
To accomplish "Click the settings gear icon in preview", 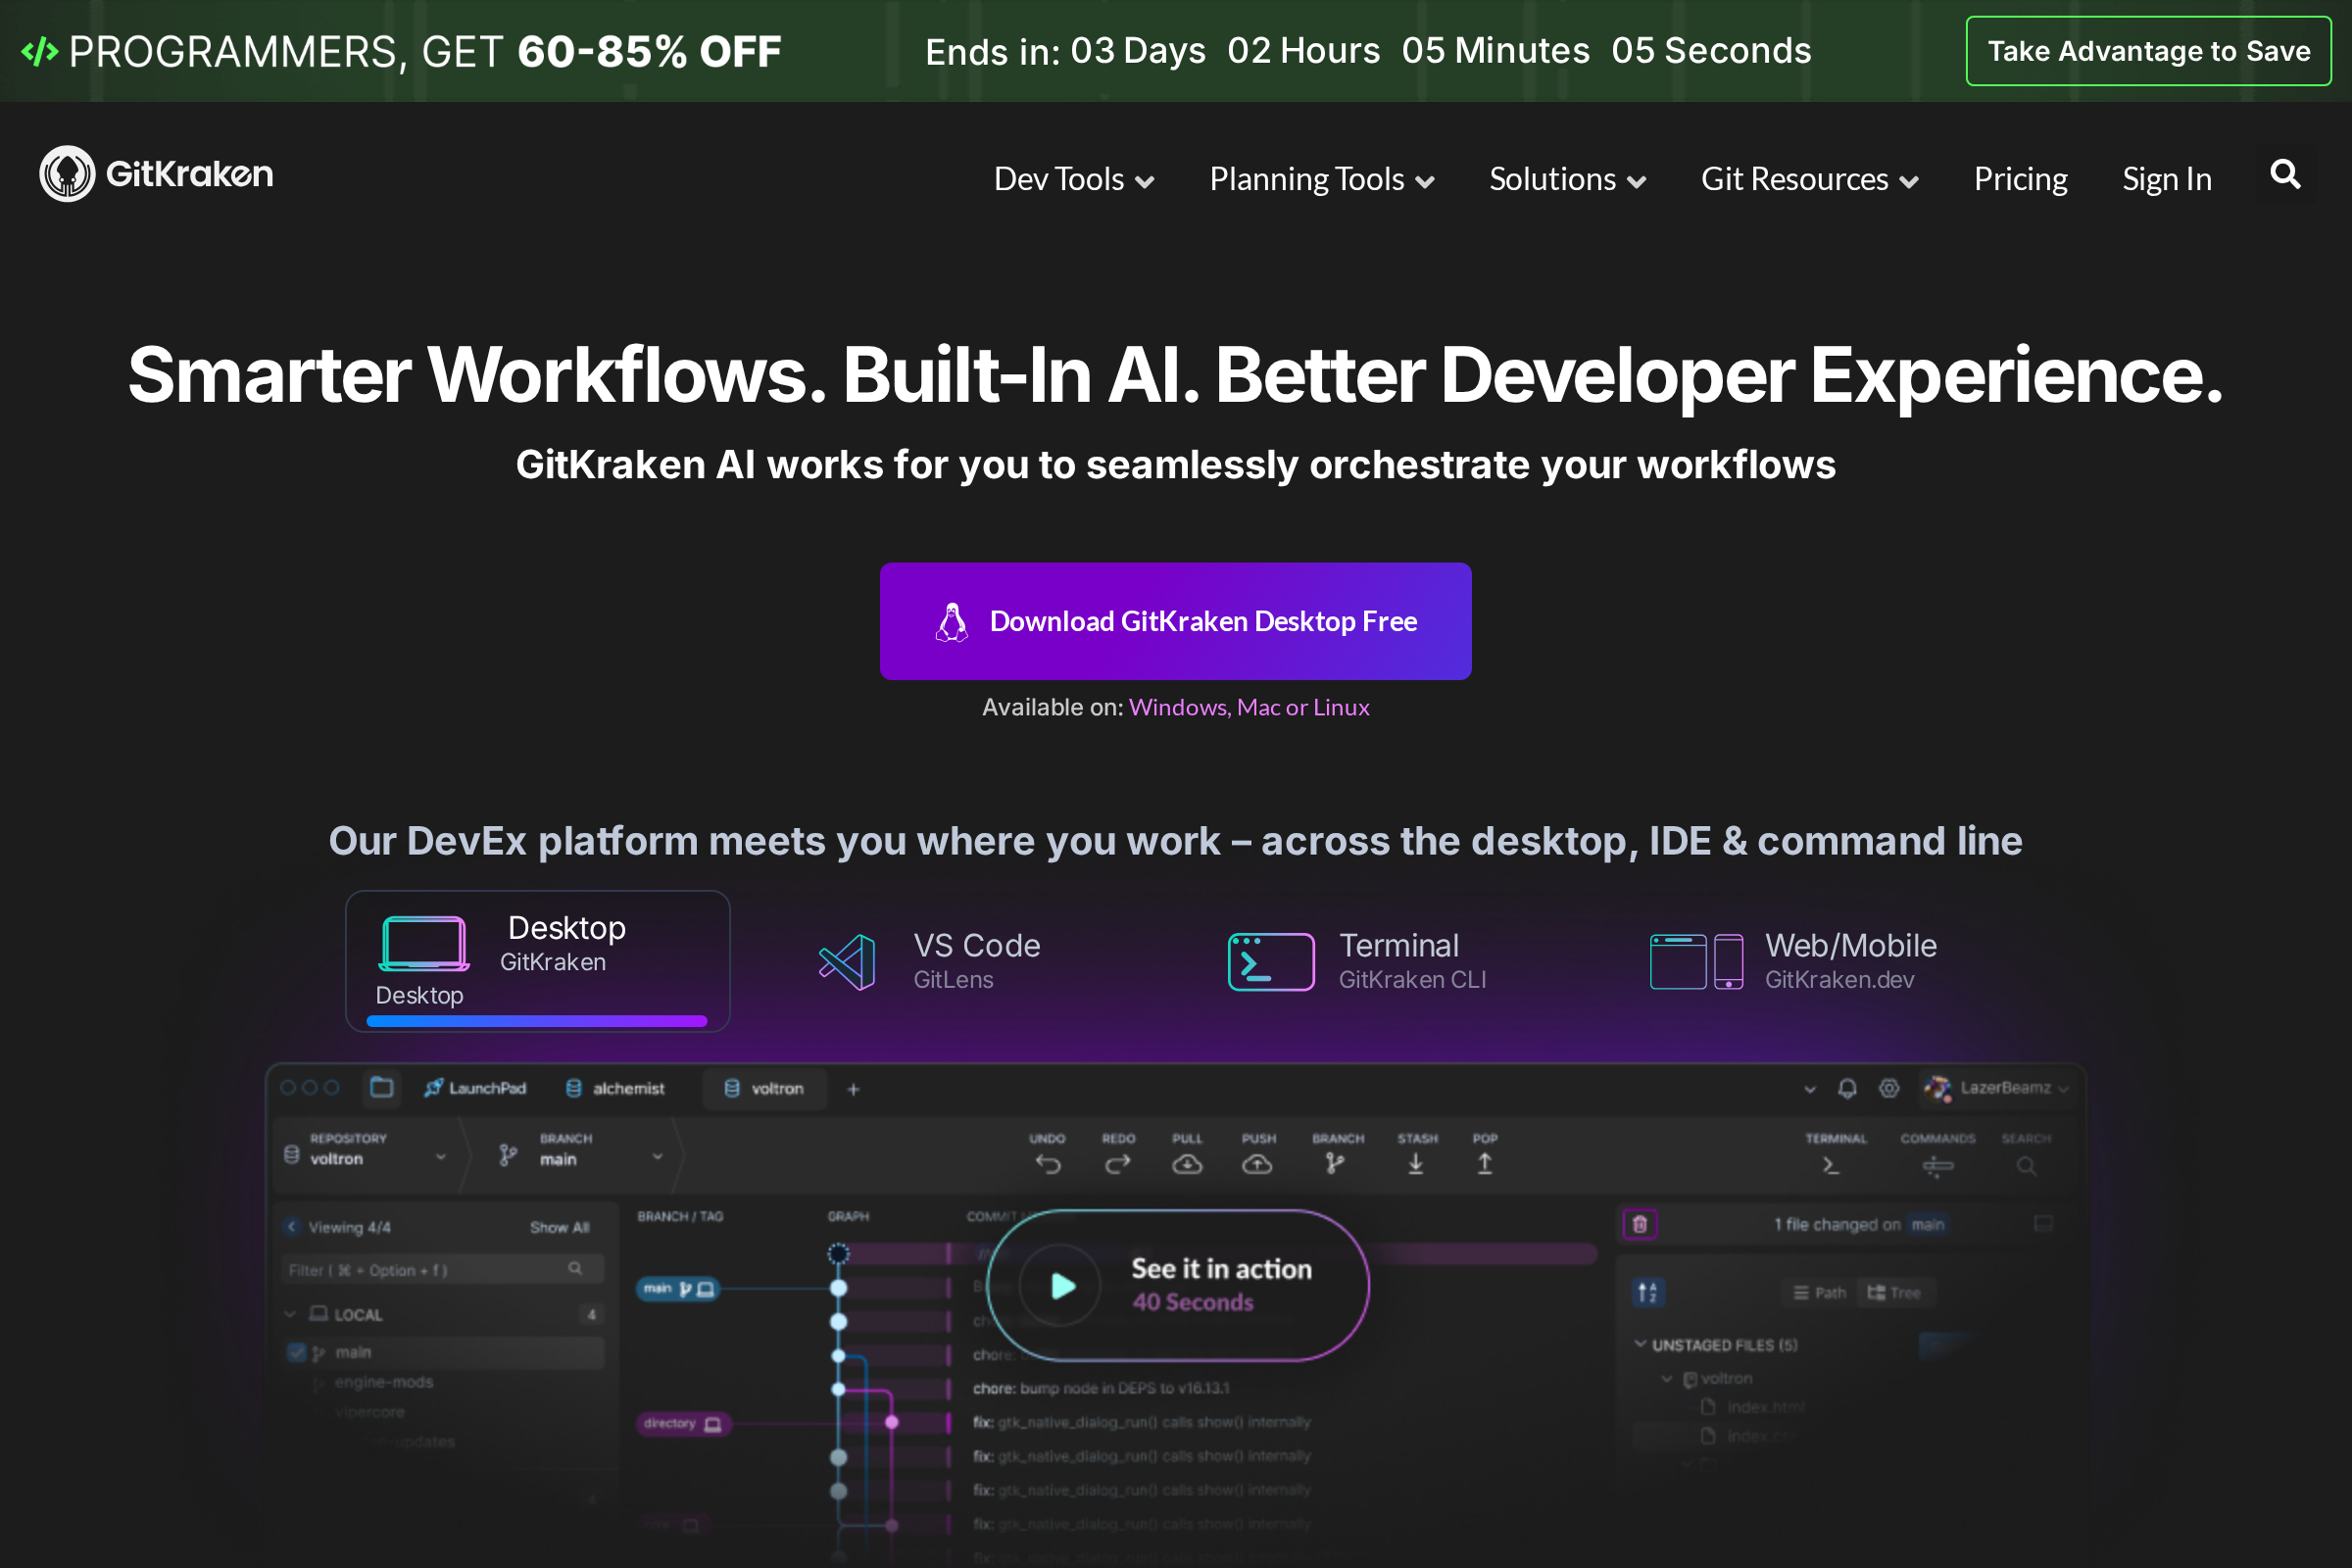I will 1889,1088.
